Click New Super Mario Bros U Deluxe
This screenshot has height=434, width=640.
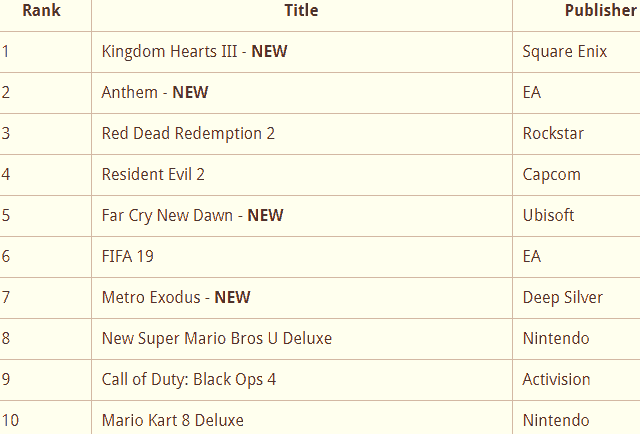pos(217,339)
